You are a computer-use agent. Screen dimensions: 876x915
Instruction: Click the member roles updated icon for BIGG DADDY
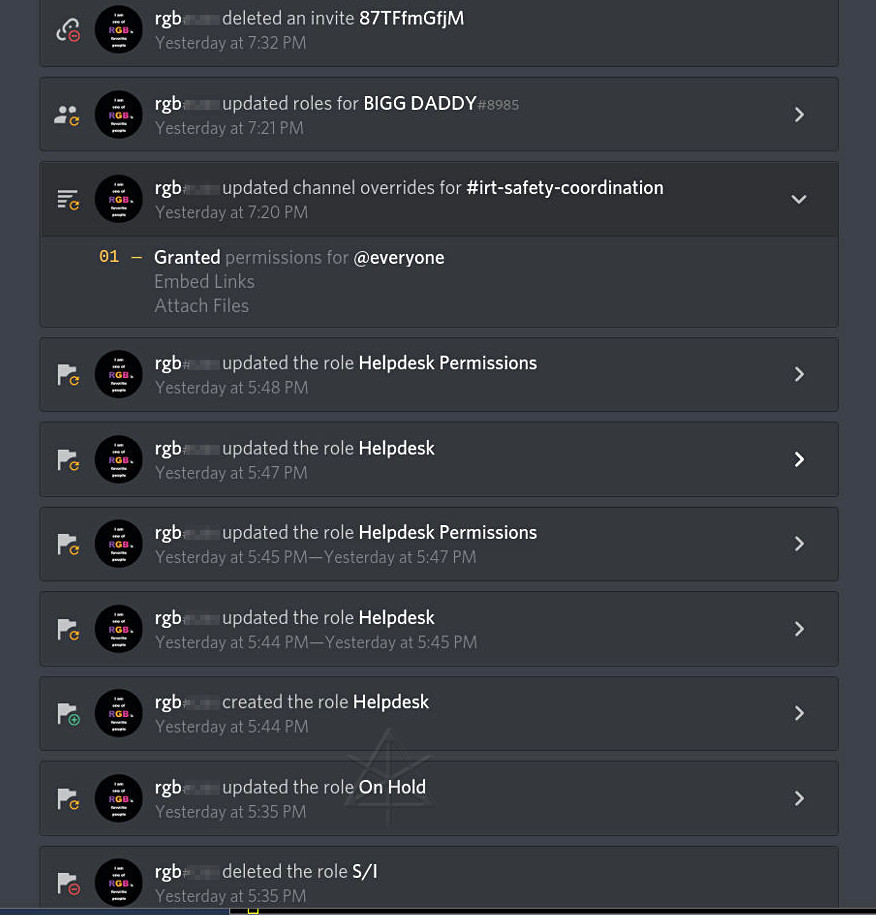[67, 115]
